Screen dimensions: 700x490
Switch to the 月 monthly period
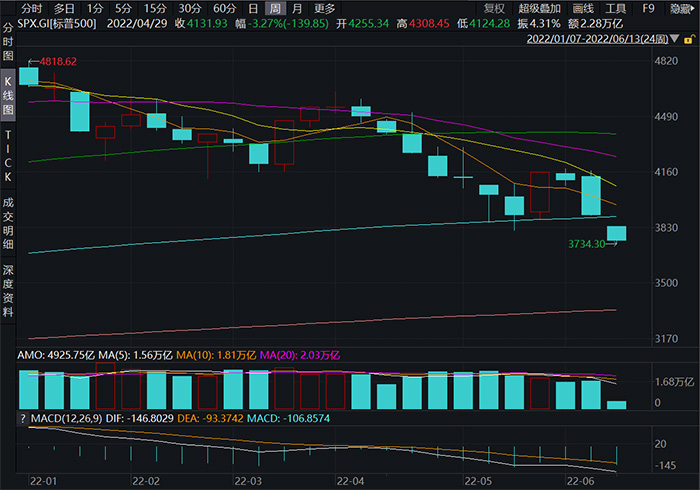(296, 8)
